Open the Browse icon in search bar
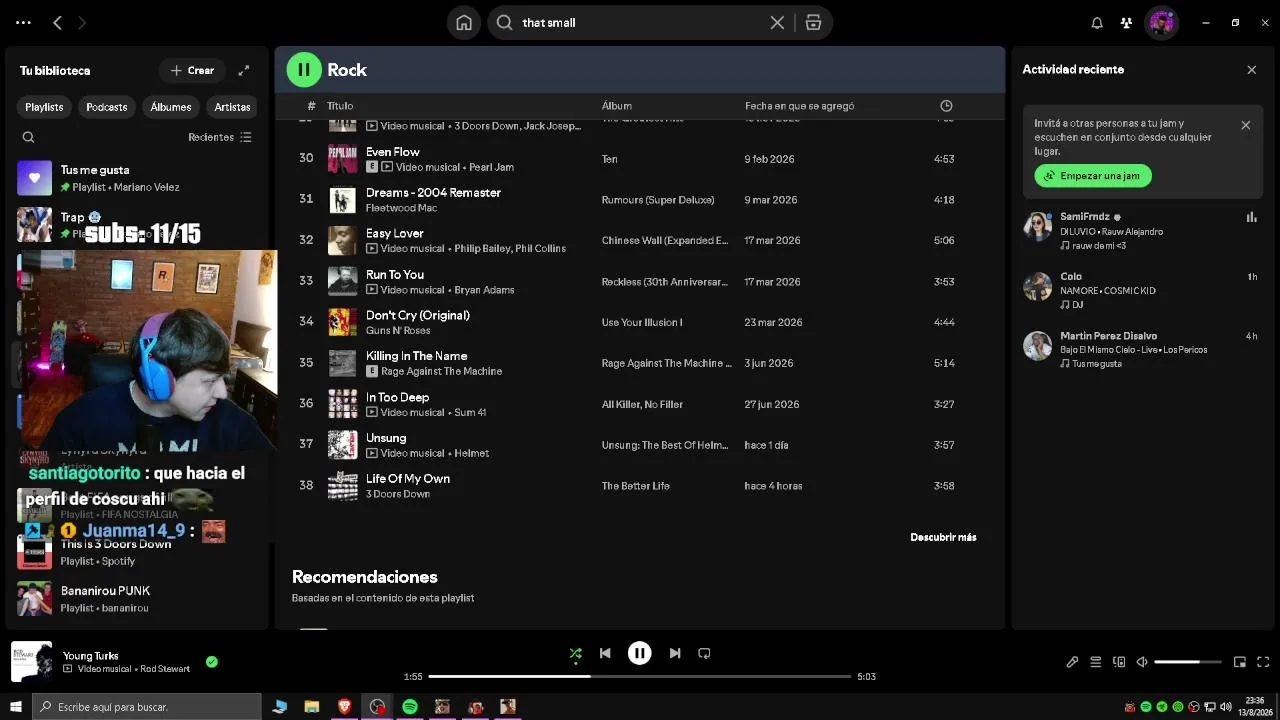This screenshot has width=1280, height=720. (813, 22)
